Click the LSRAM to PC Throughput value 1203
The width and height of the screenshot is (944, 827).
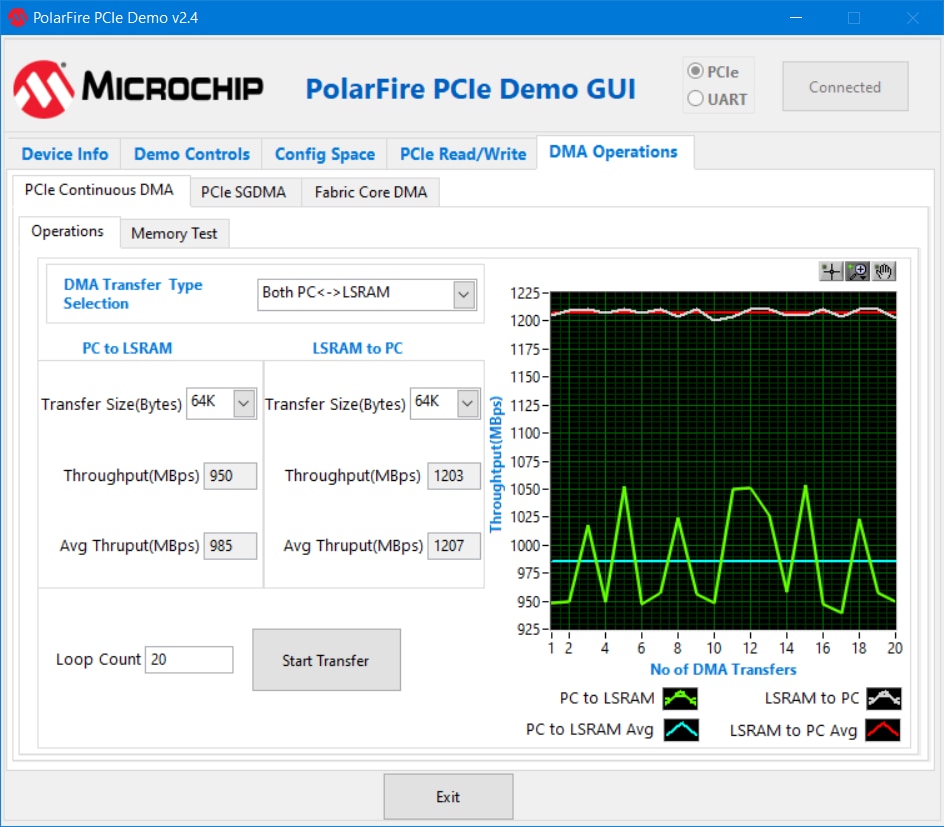coord(454,475)
